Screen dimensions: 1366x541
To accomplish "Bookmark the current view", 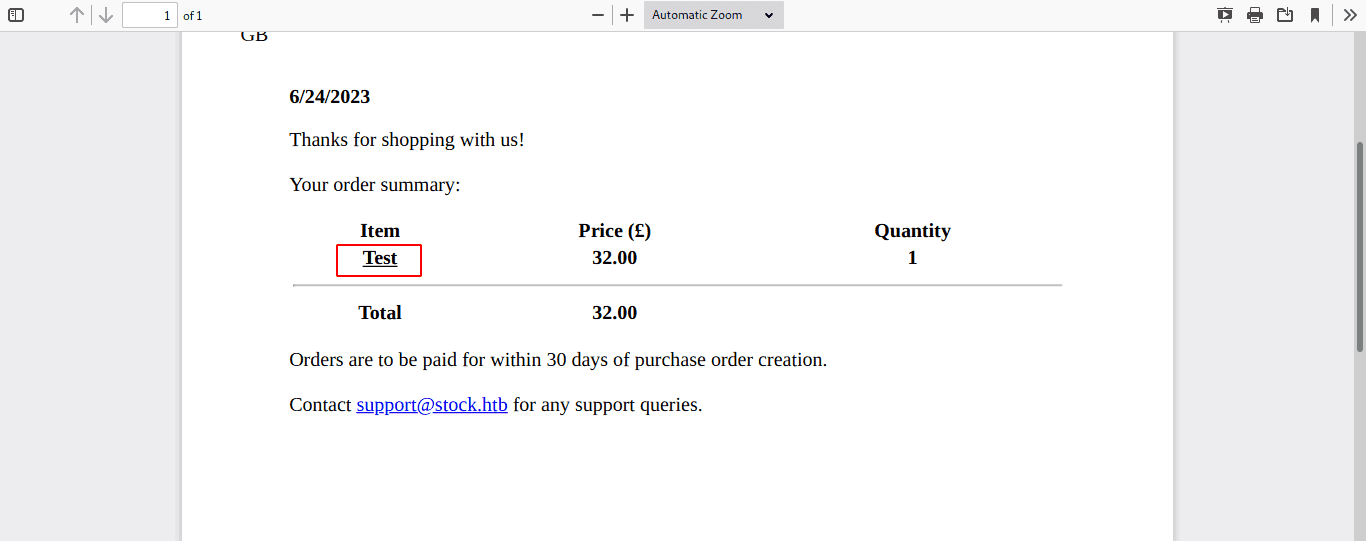I will (x=1315, y=15).
